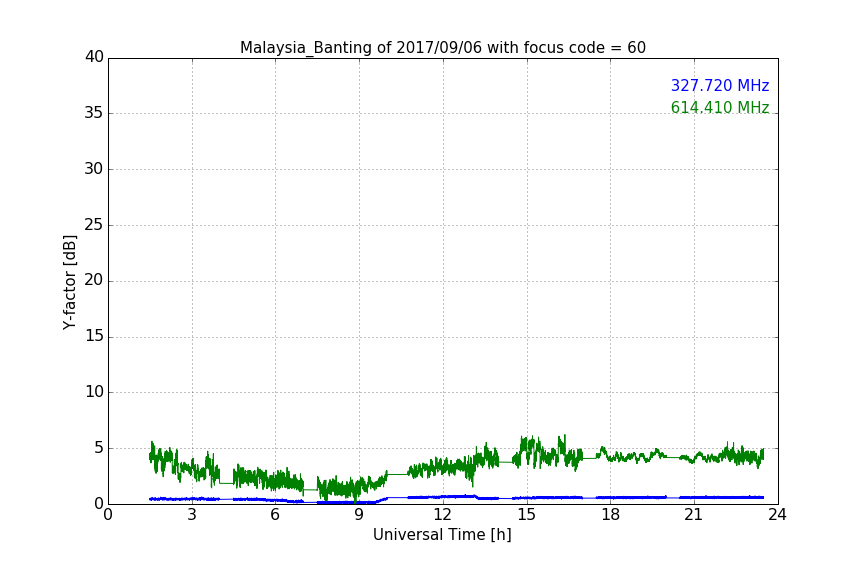Click the y-axis tick label 35
Image resolution: width=864 pixels, height=576 pixels.
[x=94, y=113]
